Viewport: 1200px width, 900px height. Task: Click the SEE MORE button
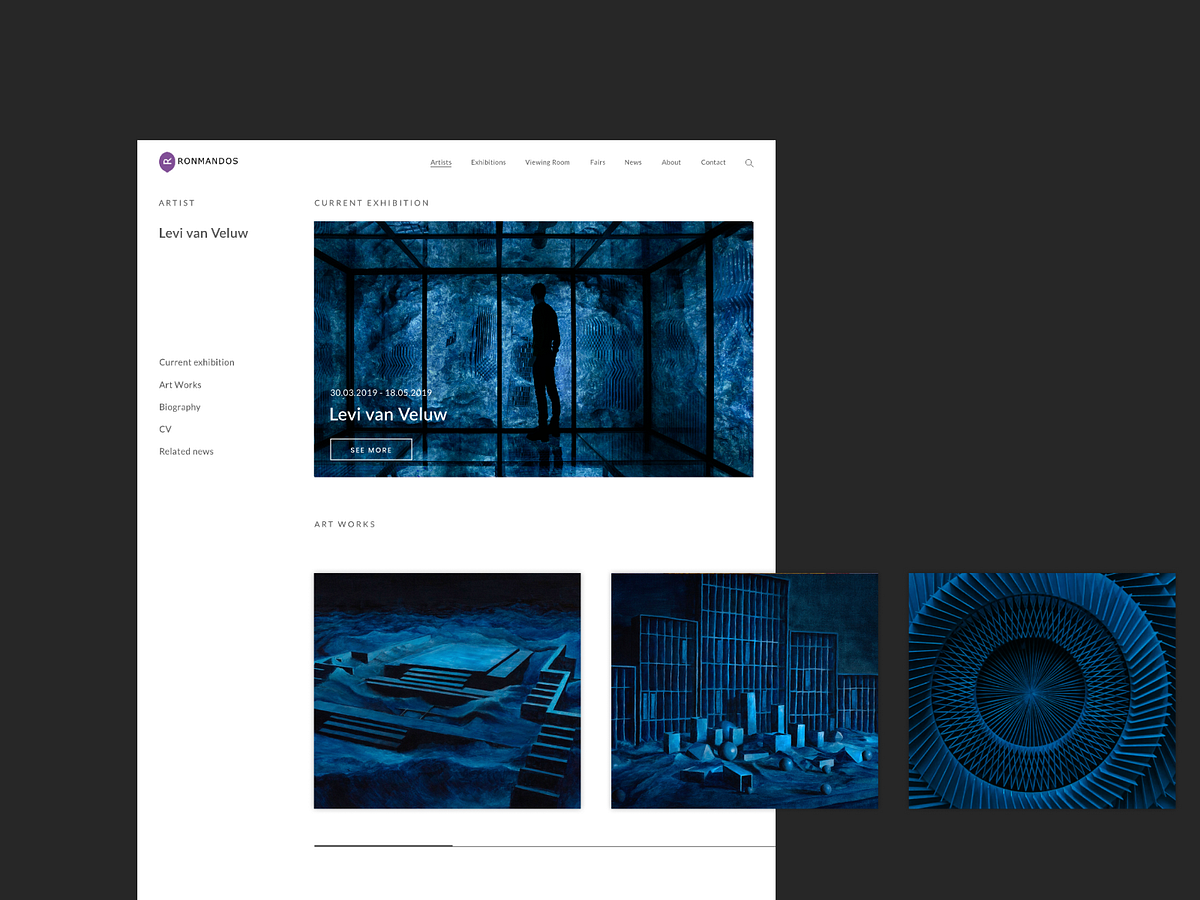[370, 449]
